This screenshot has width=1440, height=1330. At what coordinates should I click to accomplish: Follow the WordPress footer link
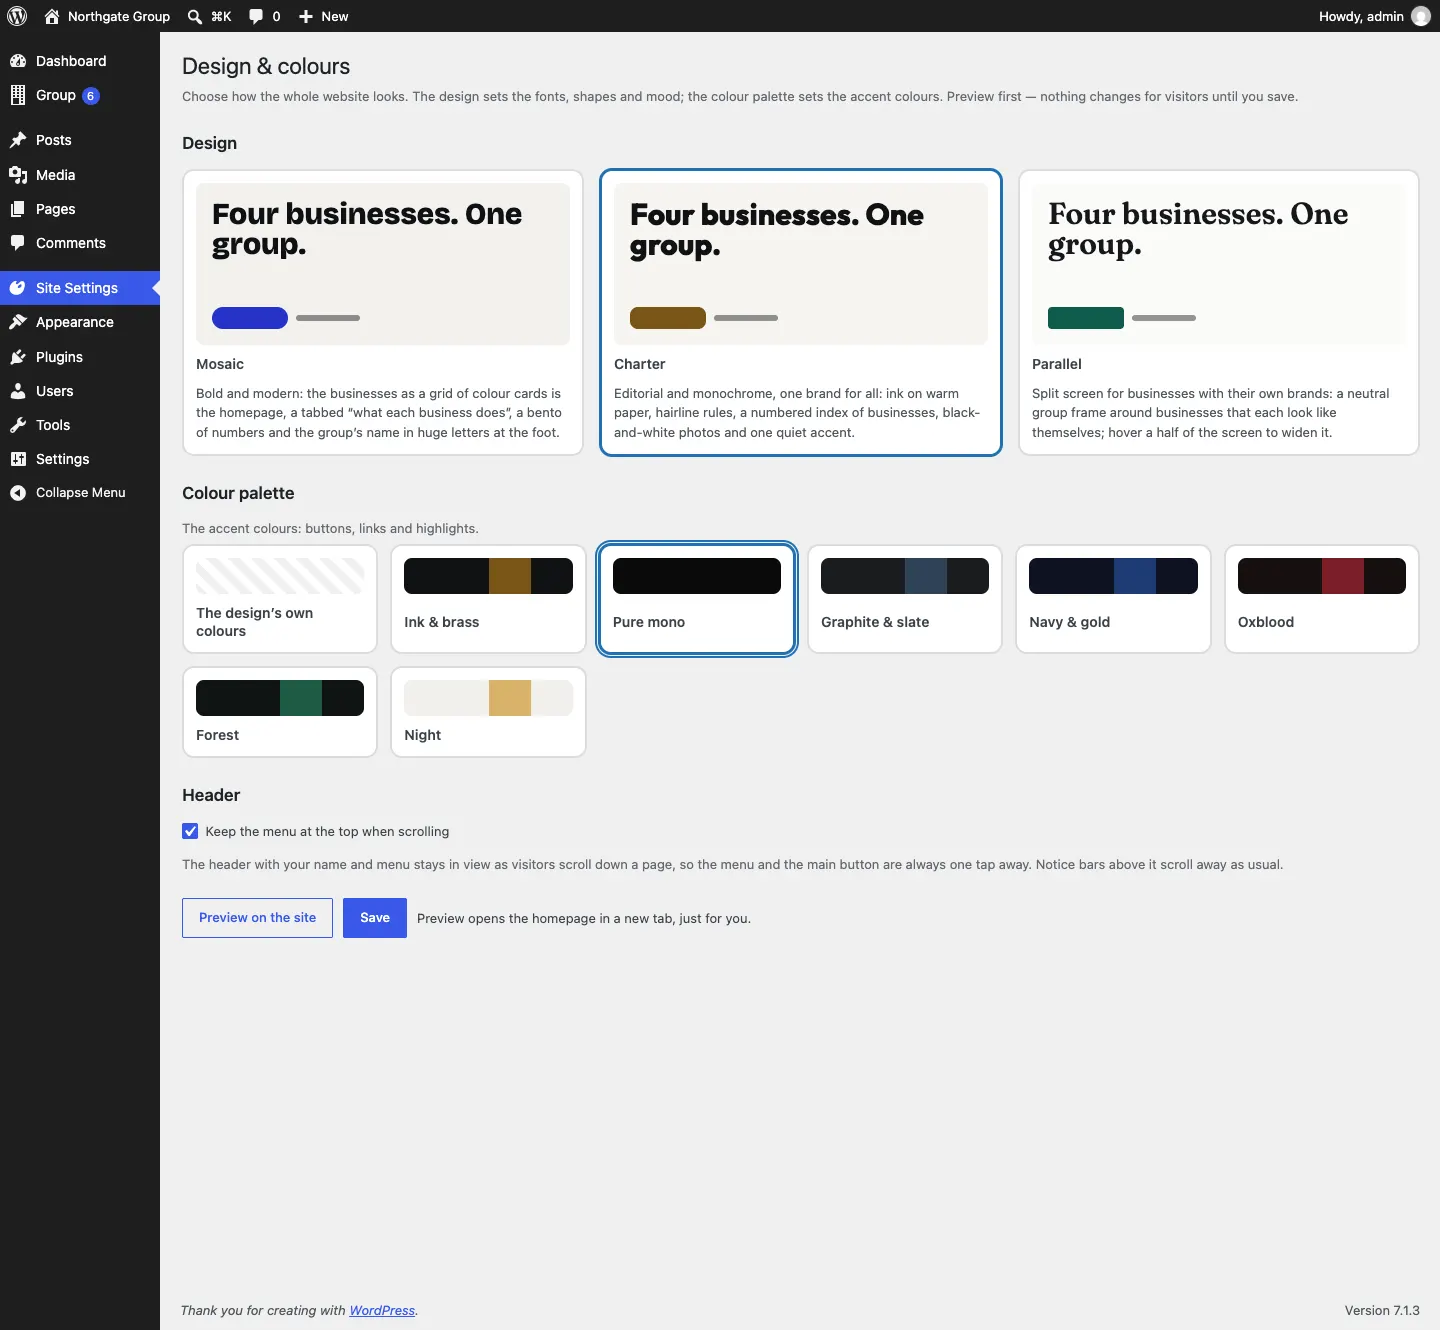coord(382,1311)
